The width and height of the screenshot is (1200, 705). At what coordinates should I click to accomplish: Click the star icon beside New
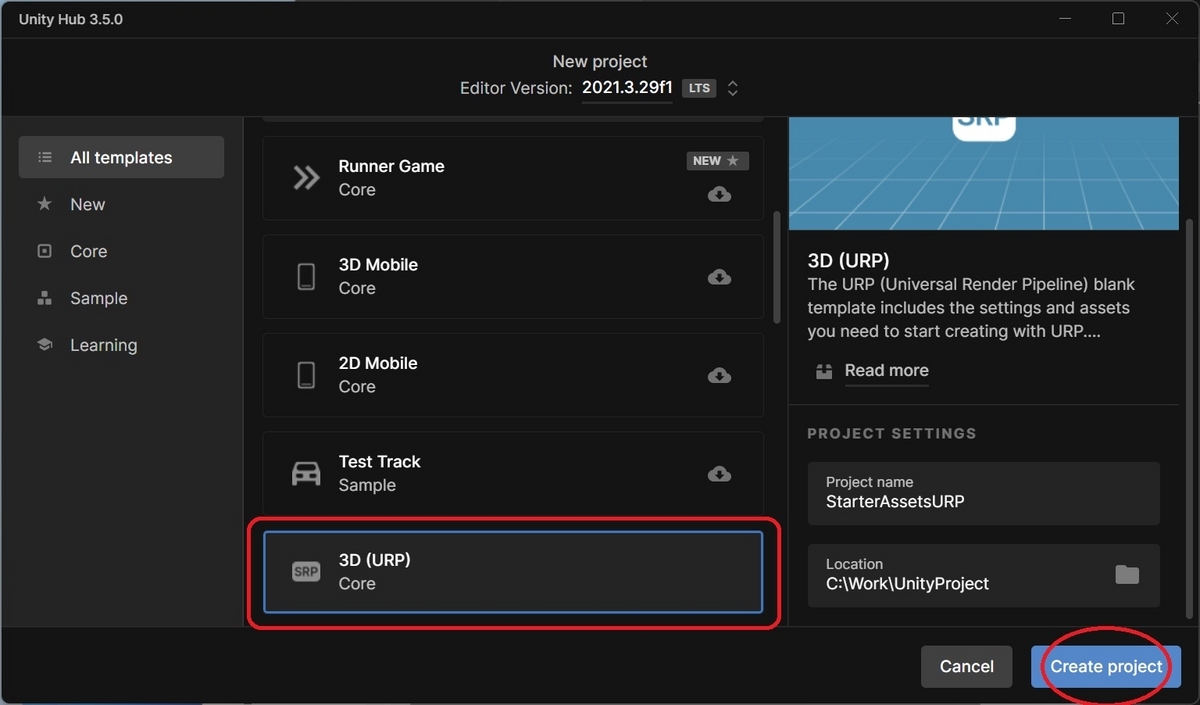point(44,204)
